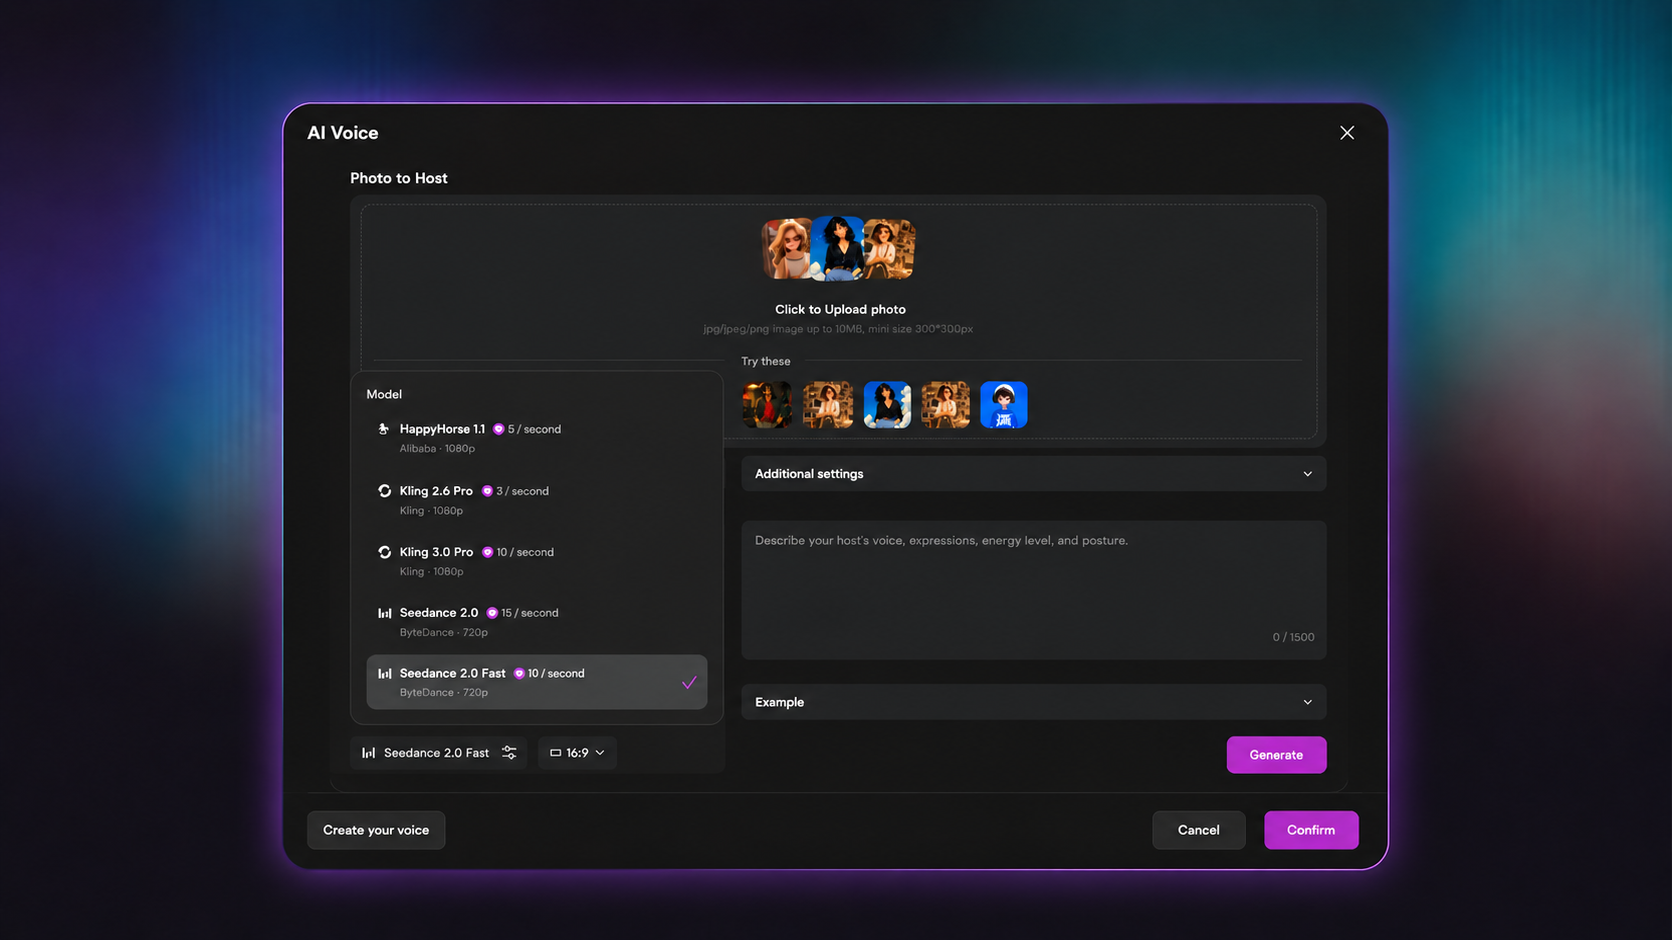The image size is (1672, 940).
Task: Focus the host description text field
Action: [x=1033, y=590]
